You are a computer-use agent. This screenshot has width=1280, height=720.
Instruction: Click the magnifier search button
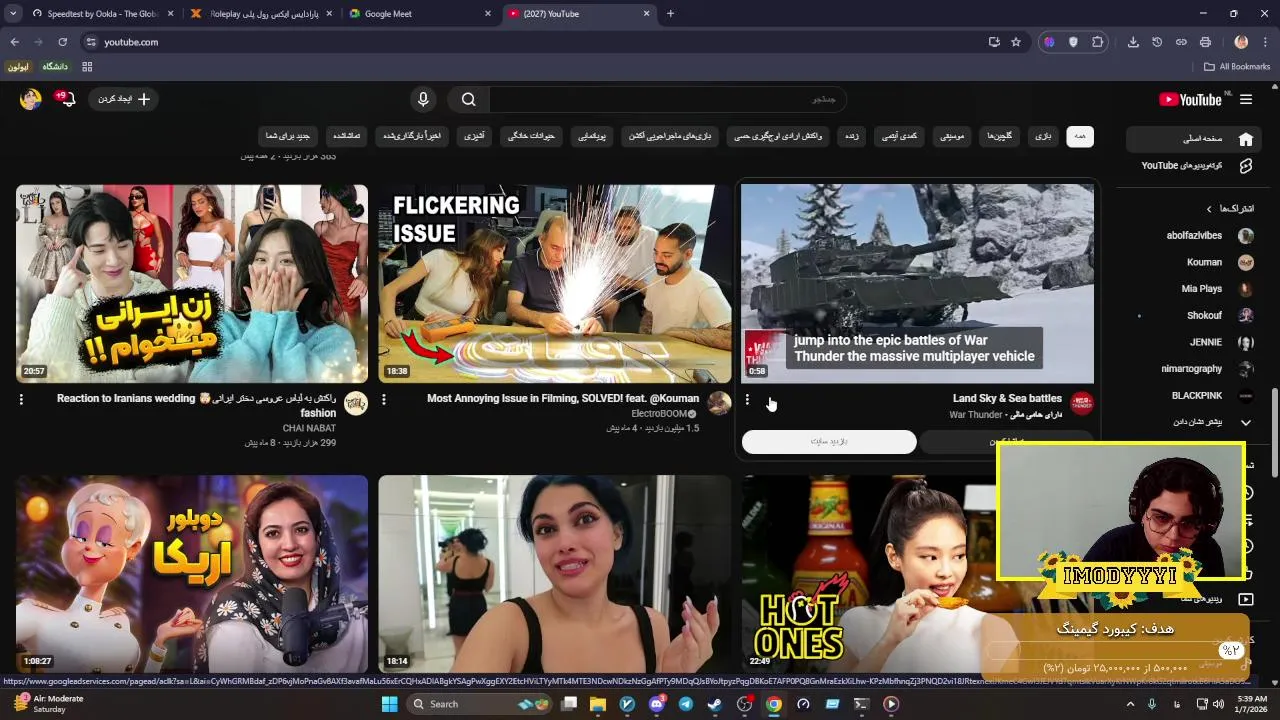tap(468, 99)
